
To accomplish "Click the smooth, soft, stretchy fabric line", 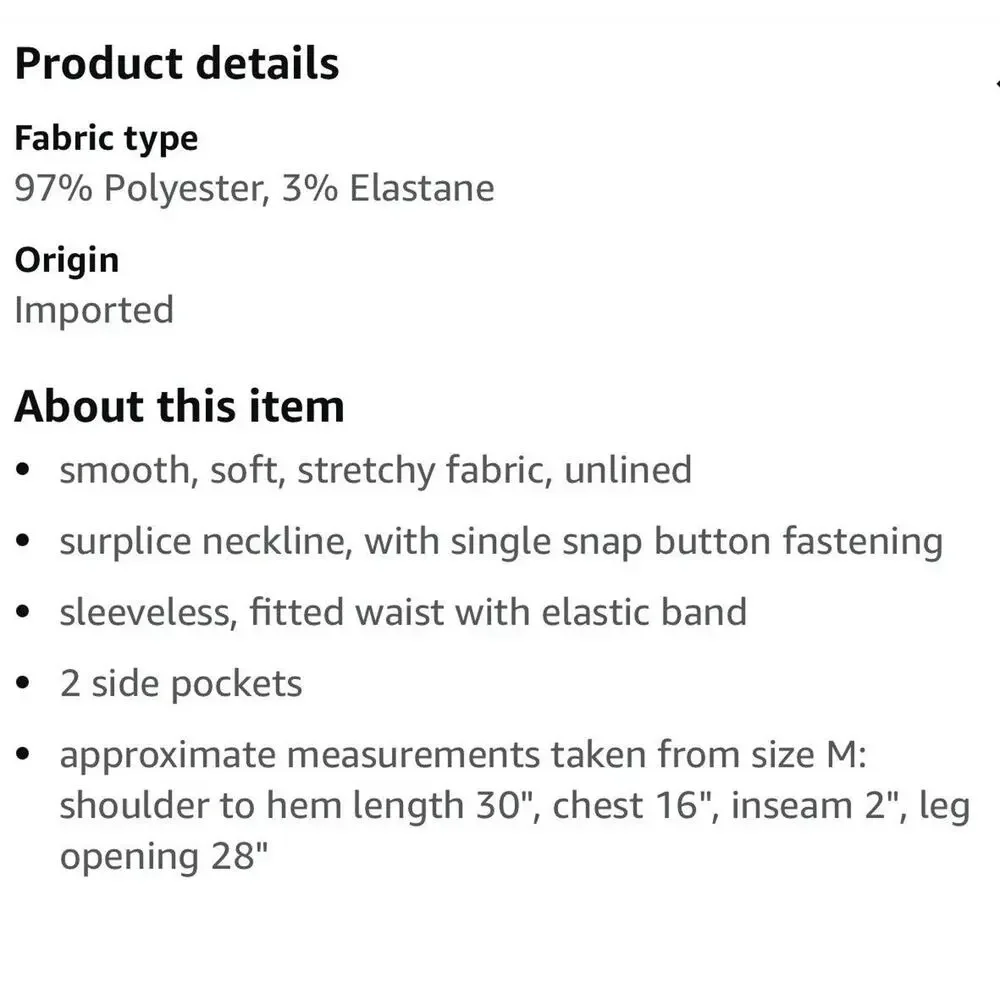I will [375, 470].
